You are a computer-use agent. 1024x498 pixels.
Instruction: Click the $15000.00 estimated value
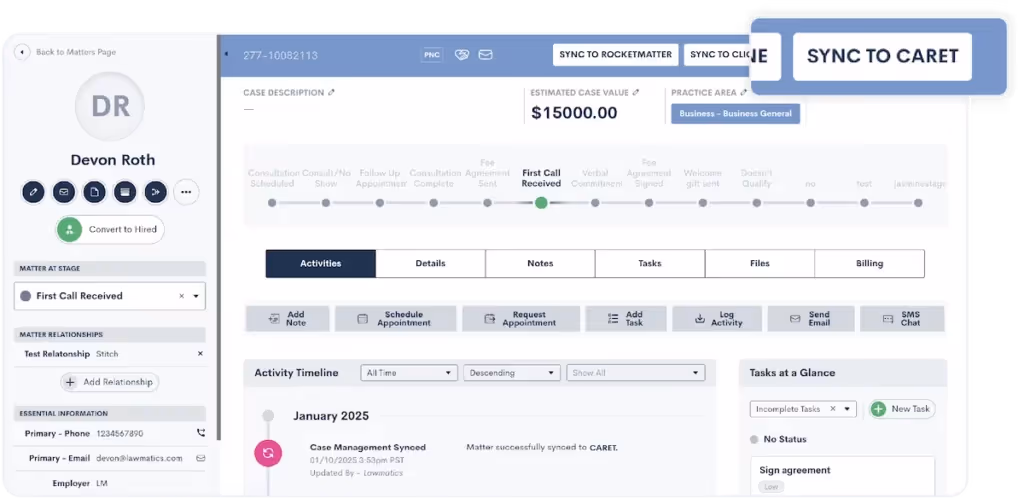pos(574,113)
